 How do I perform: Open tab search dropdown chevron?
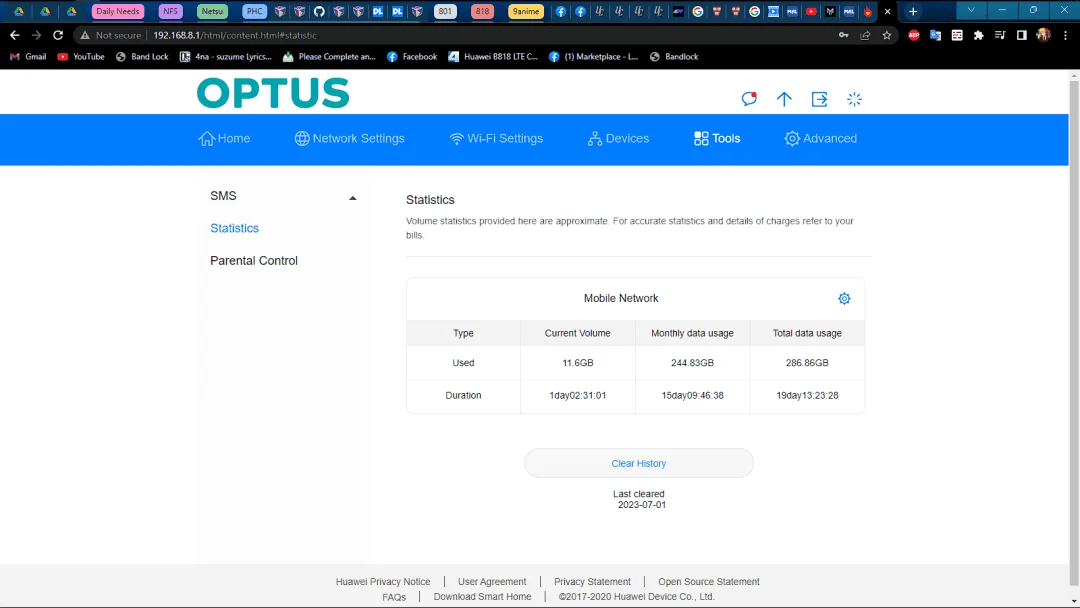970,10
